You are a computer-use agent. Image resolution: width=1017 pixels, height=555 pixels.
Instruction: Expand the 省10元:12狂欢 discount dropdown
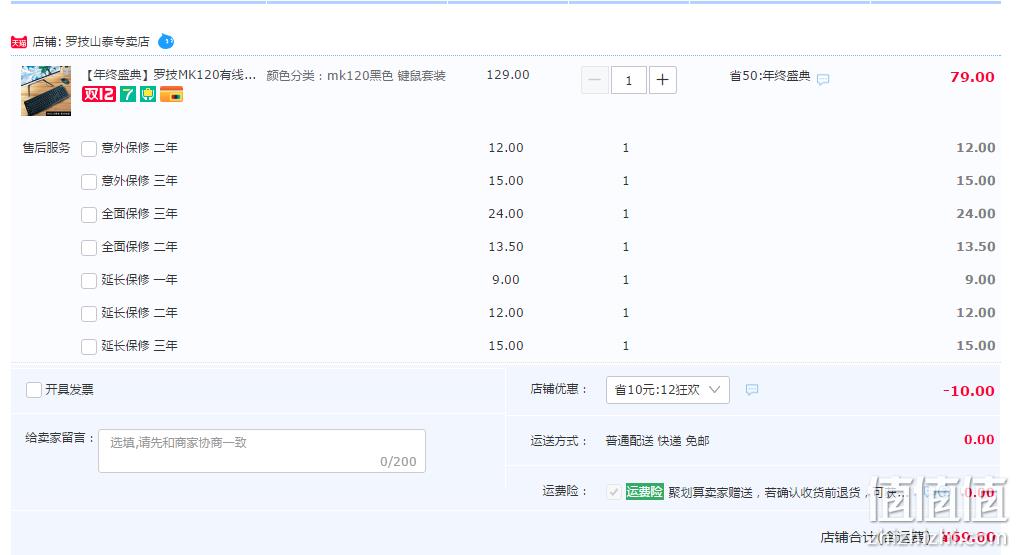point(667,390)
